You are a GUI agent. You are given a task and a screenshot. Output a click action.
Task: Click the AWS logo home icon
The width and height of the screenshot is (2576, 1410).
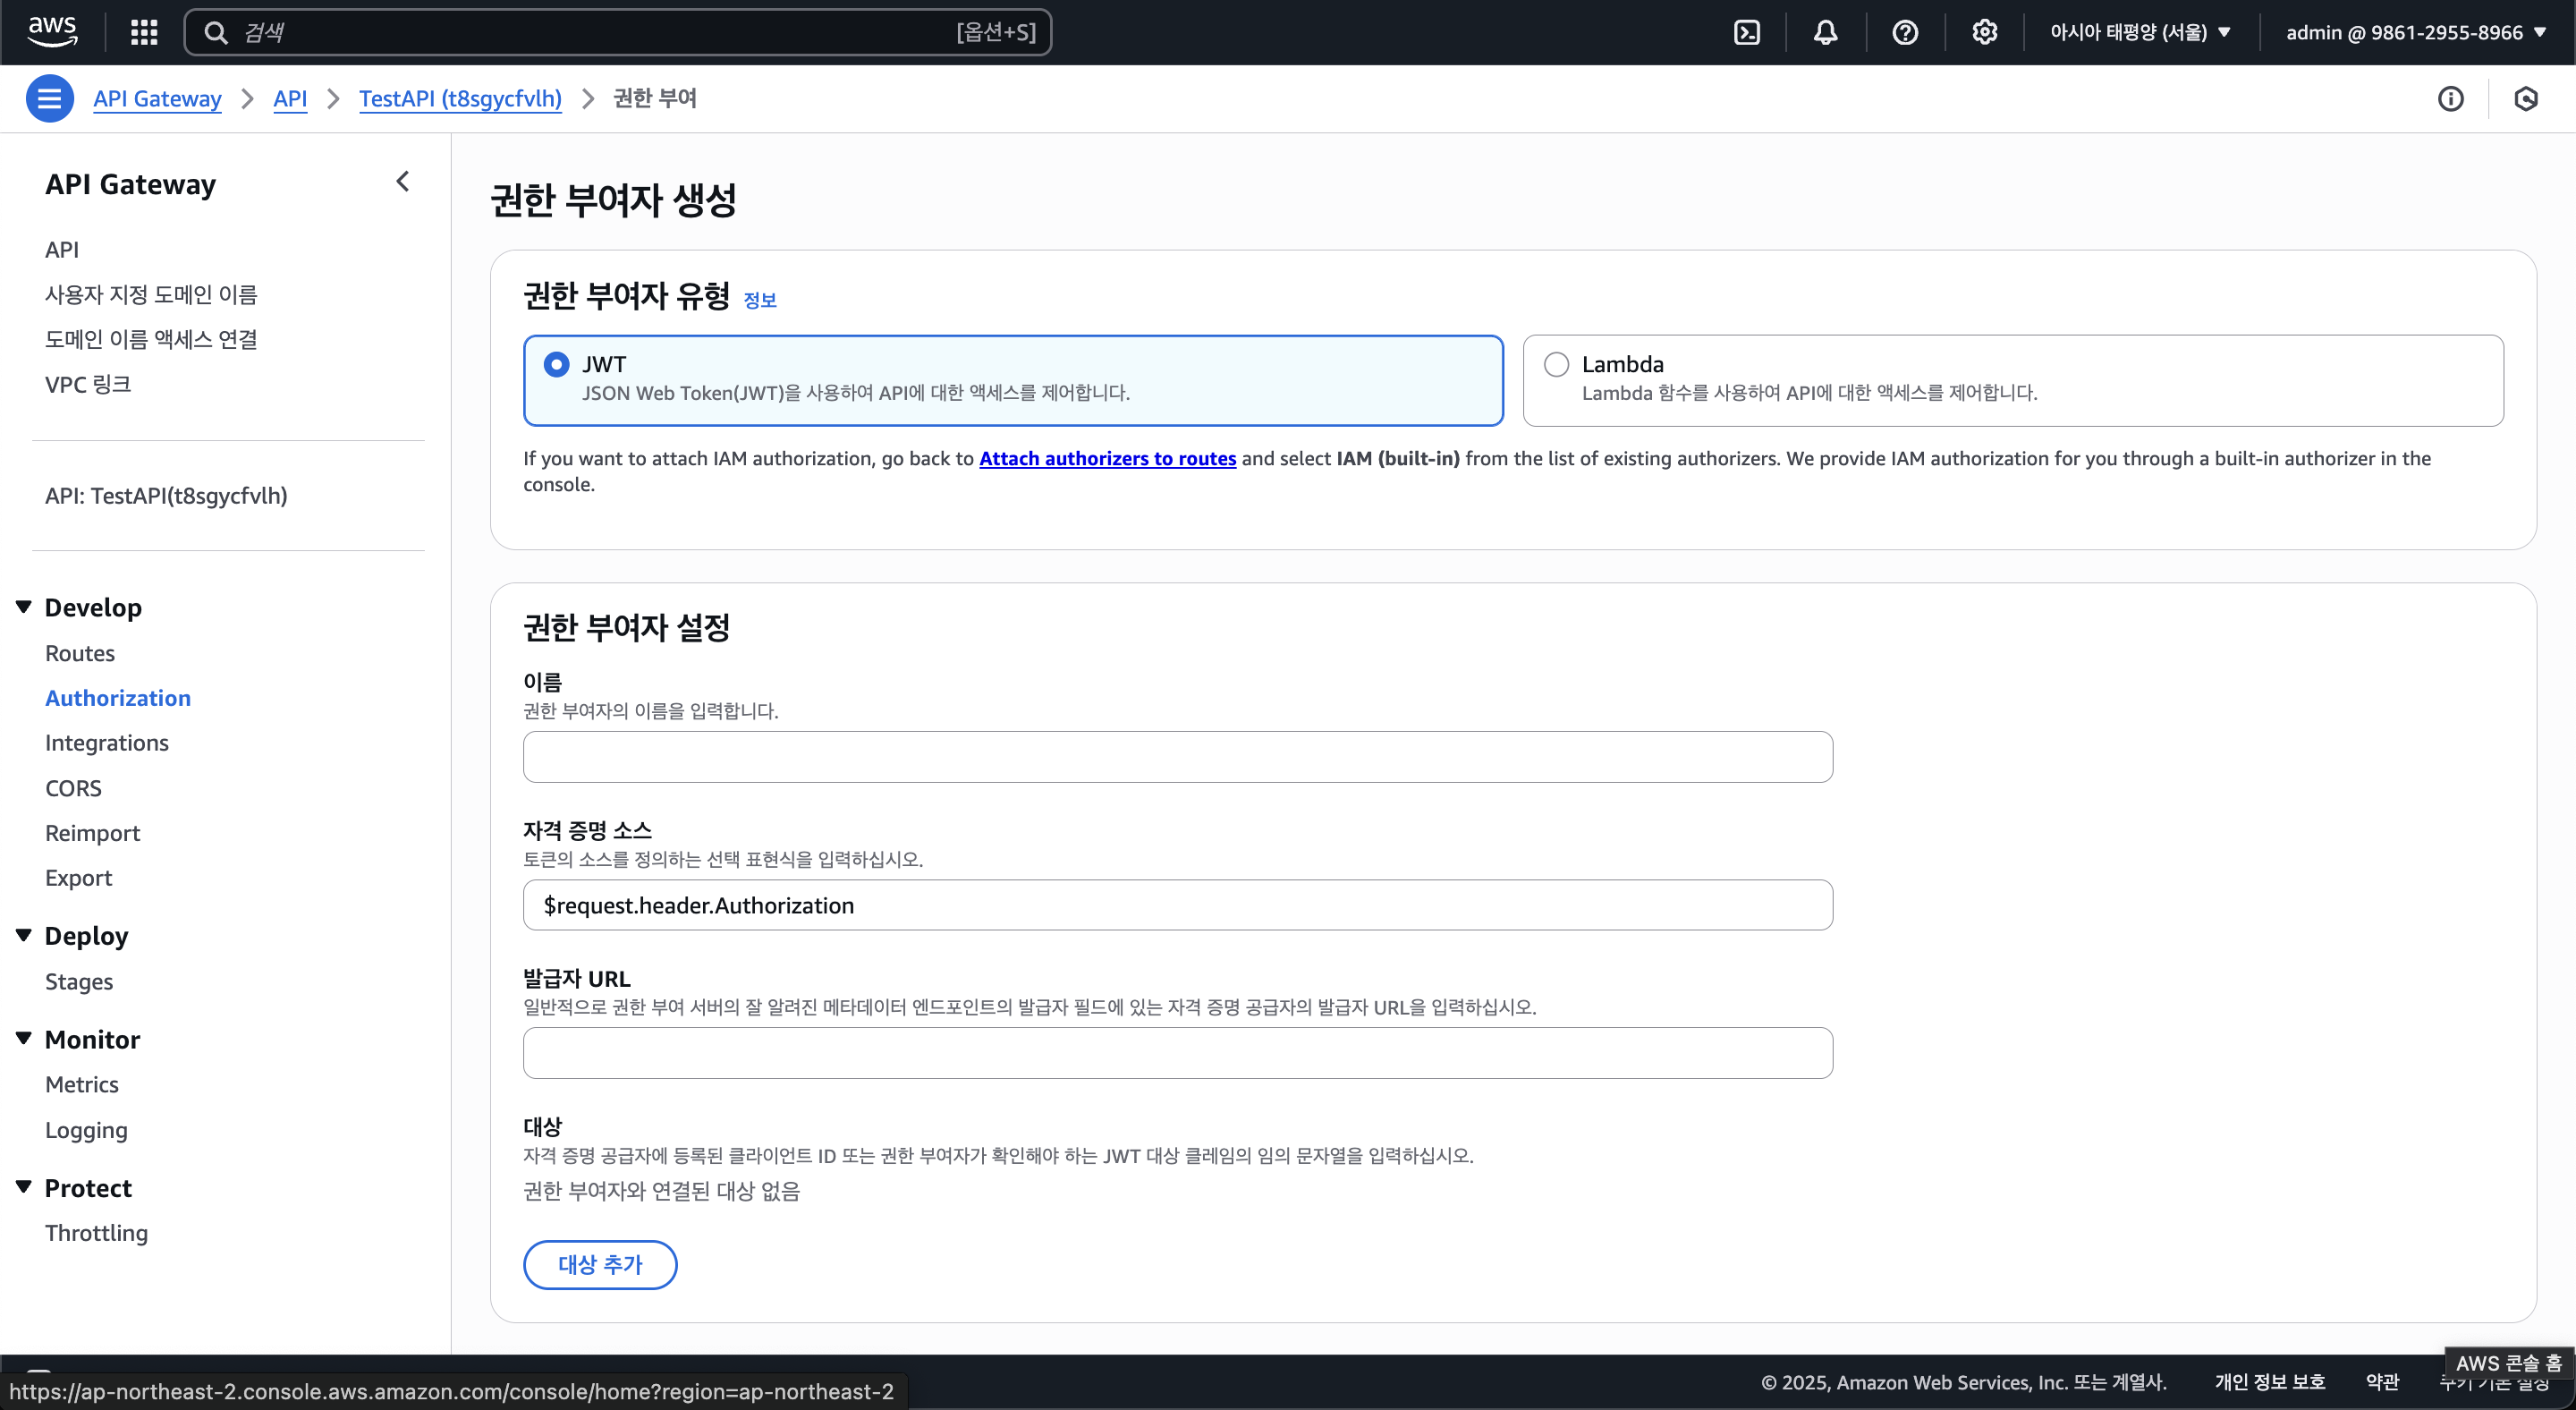(x=52, y=32)
